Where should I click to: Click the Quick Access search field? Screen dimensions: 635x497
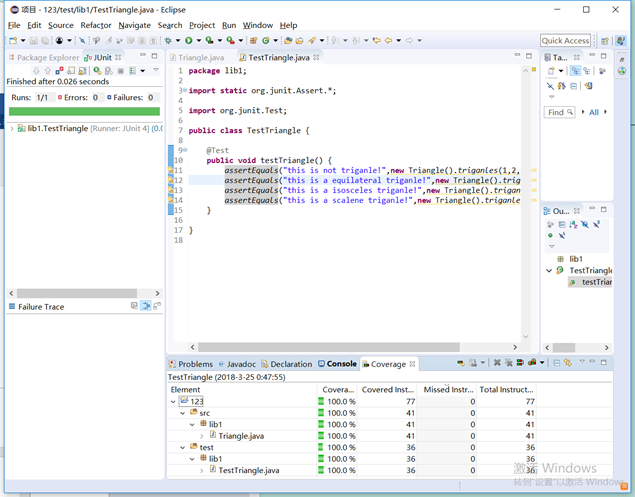click(566, 41)
